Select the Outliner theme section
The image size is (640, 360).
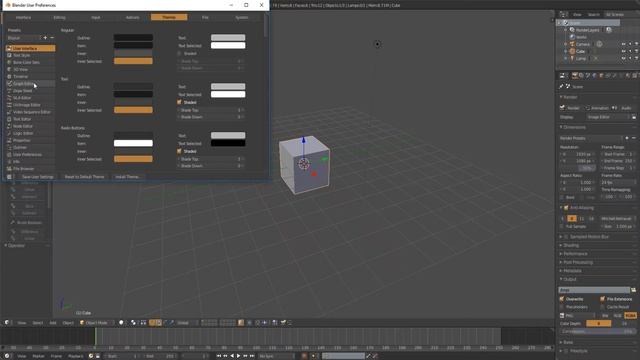30,147
